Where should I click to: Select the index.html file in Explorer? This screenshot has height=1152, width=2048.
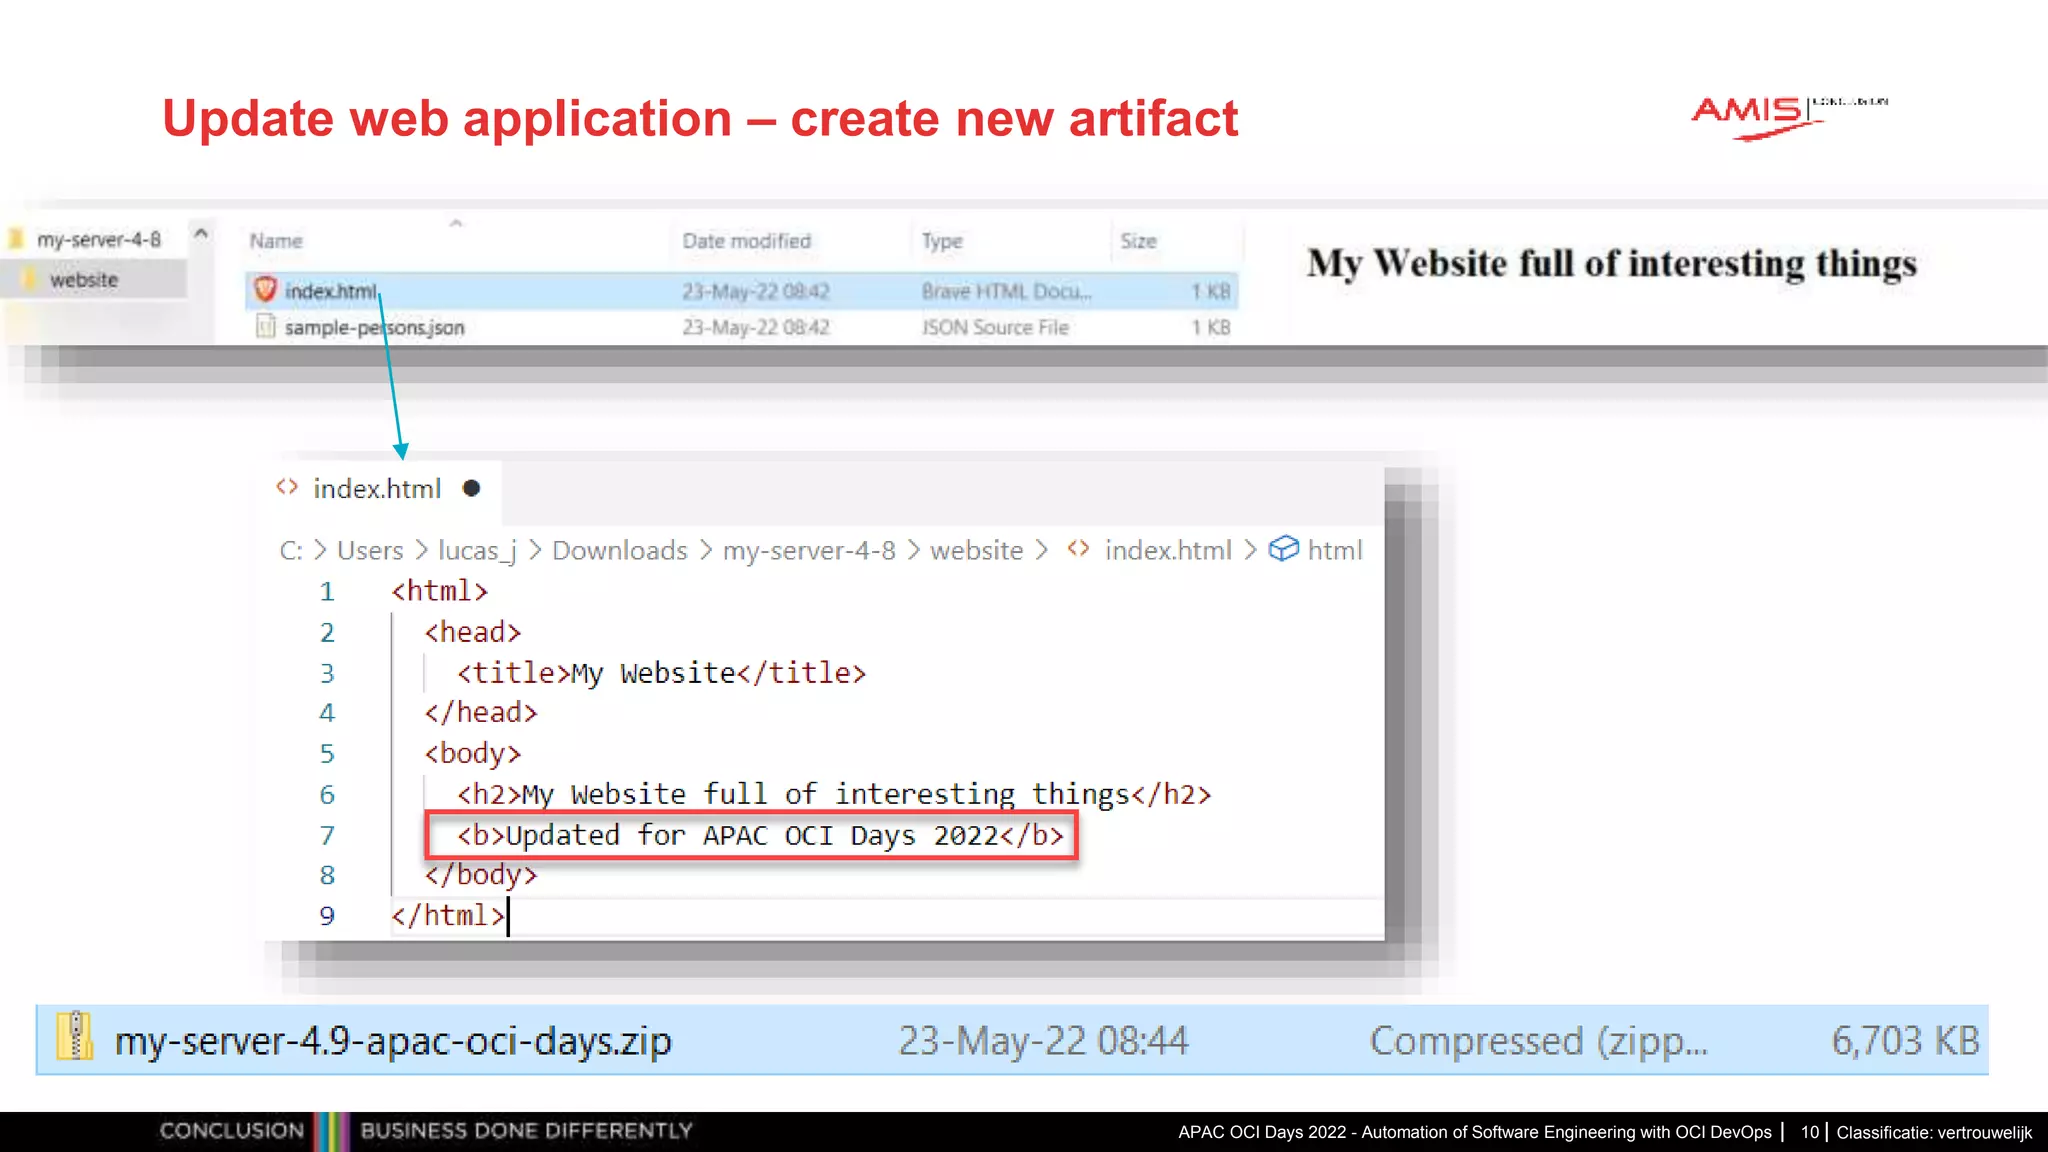(741, 291)
